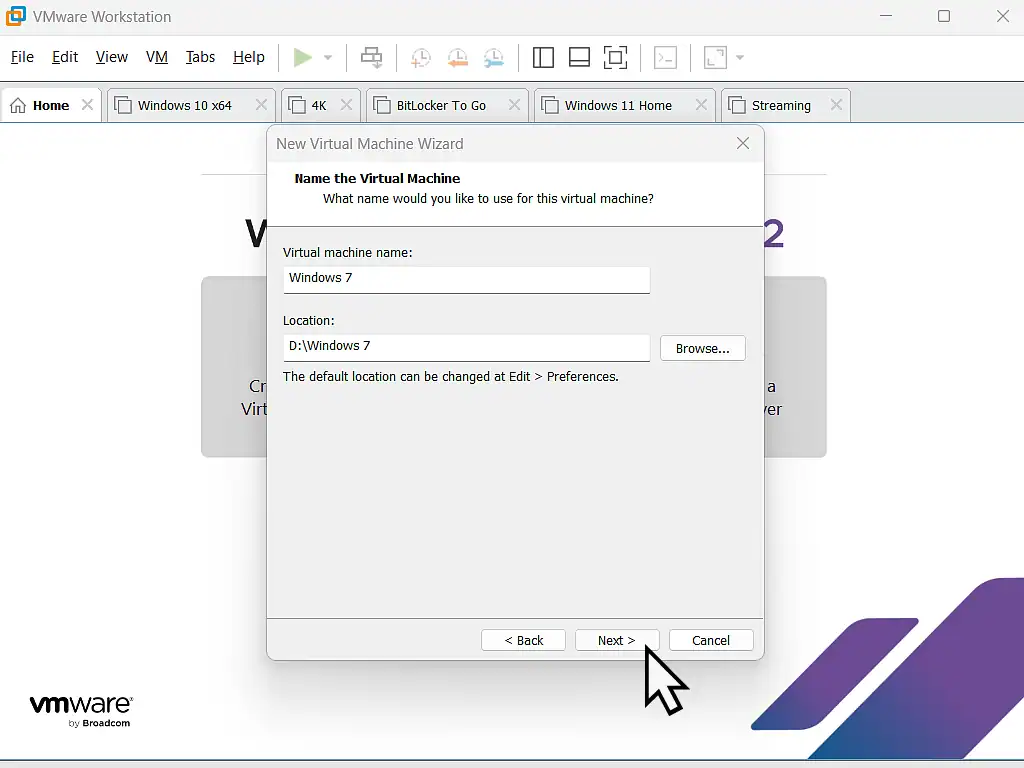This screenshot has height=768, width=1024.
Task: Select the Streaming tab
Action: [x=782, y=104]
